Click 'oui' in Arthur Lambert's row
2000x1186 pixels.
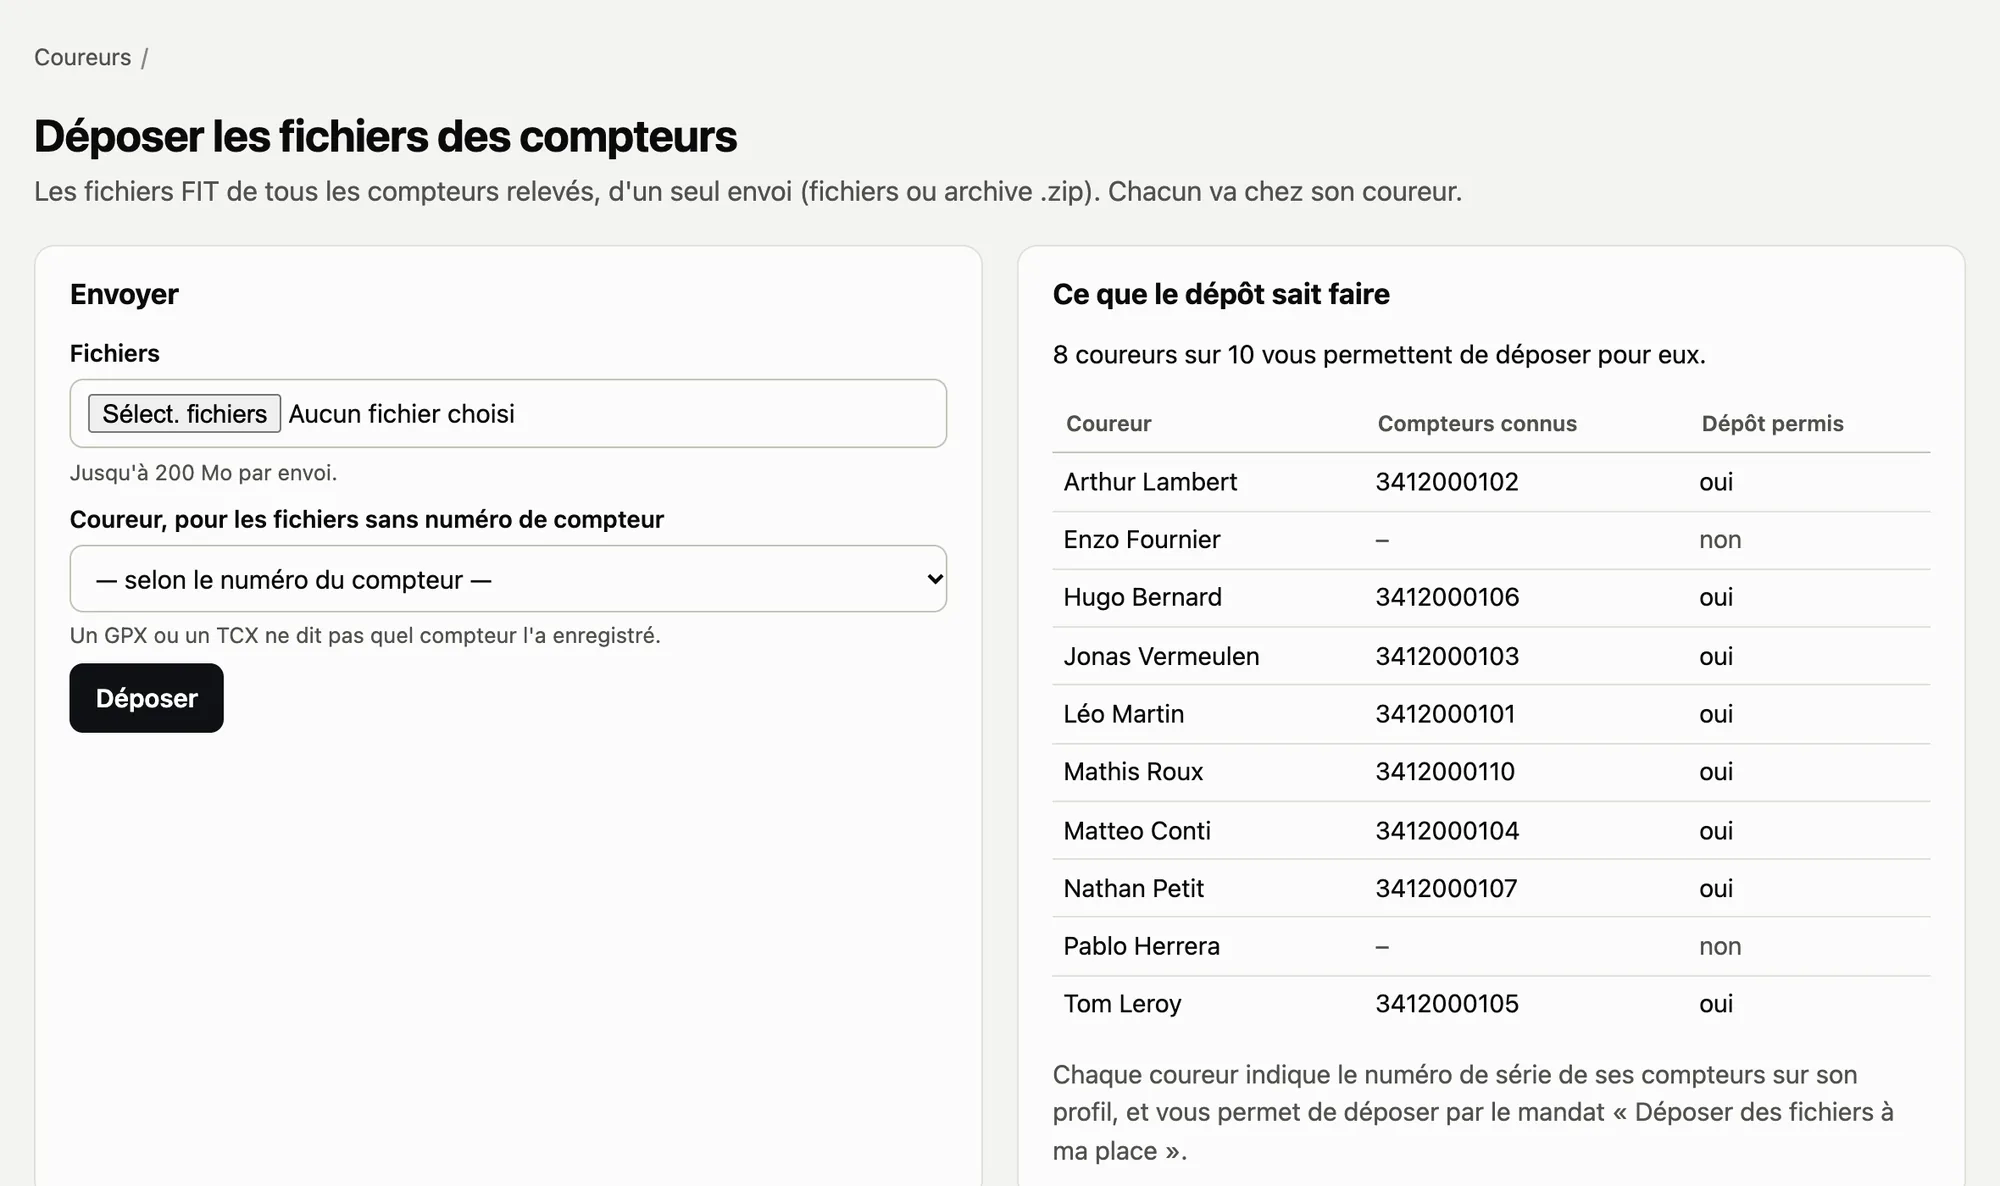1716,482
